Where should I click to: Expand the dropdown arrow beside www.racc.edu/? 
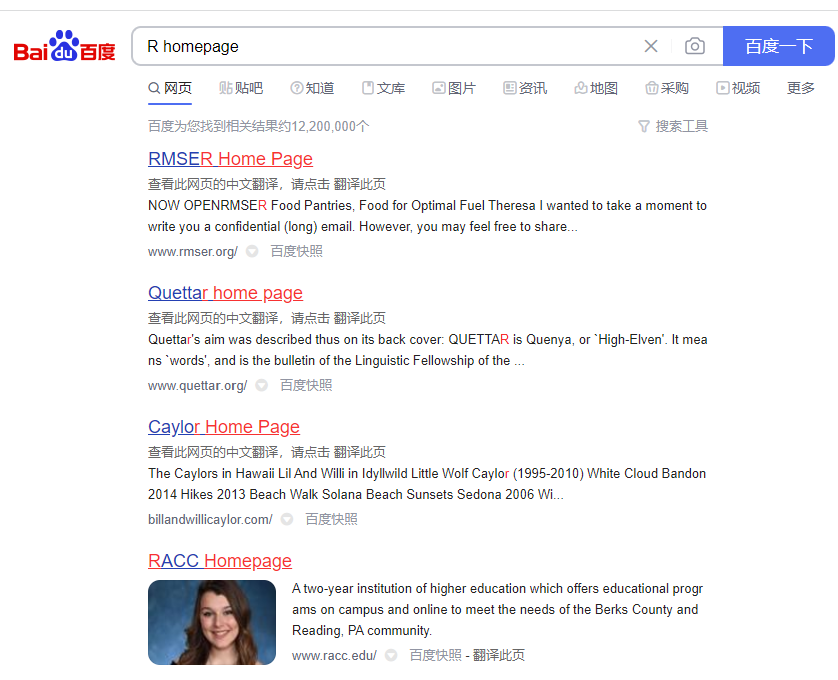click(391, 655)
